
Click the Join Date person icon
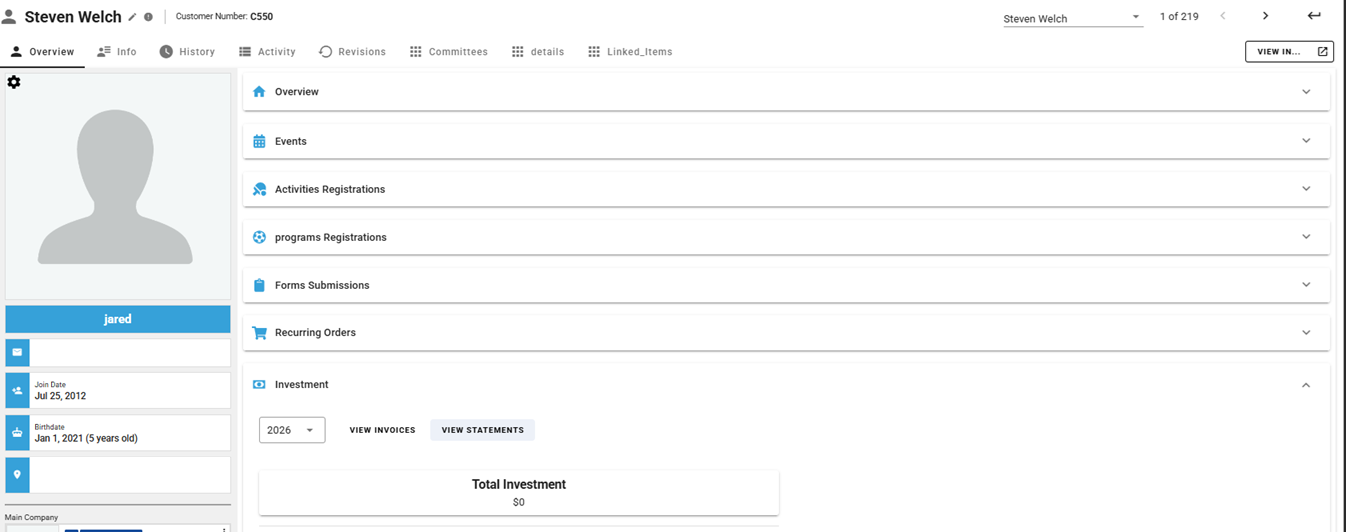tap(17, 390)
